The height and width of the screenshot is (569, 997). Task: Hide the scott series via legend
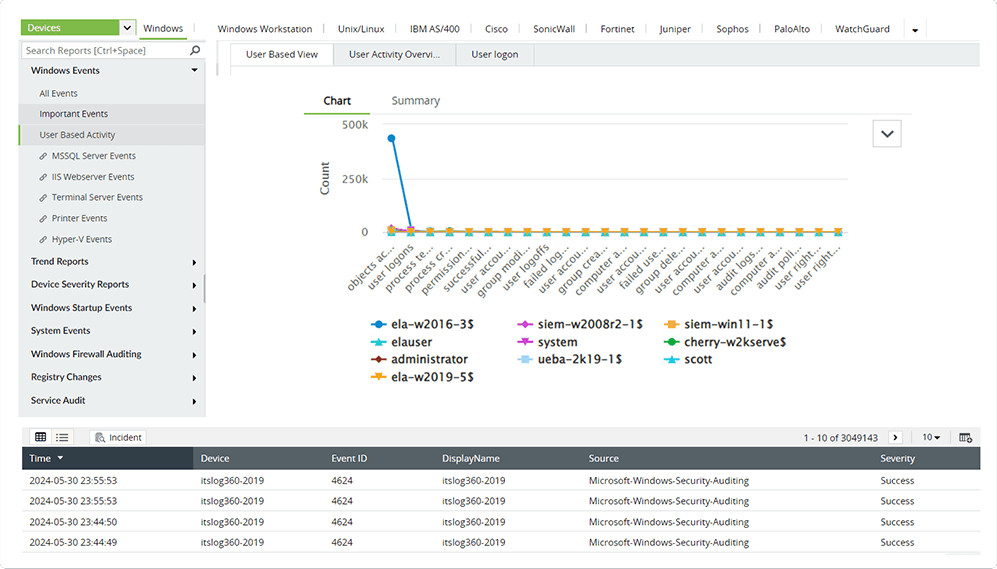coord(697,359)
